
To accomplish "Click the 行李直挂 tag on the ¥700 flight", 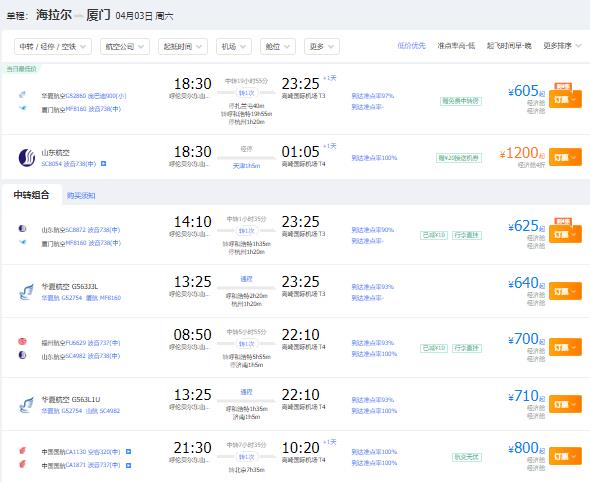I will (x=467, y=348).
